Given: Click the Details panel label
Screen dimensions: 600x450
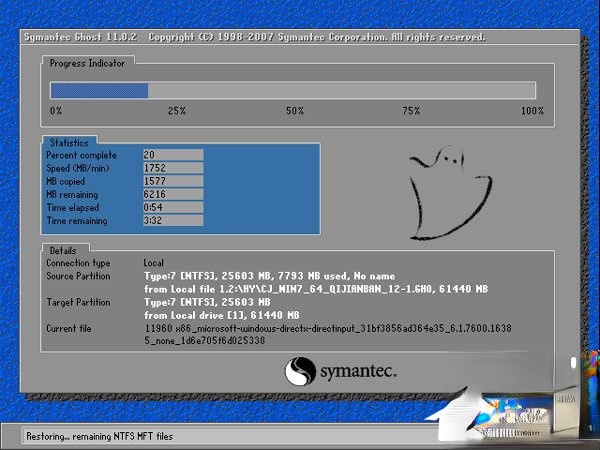Looking at the screenshot, I should [x=63, y=250].
